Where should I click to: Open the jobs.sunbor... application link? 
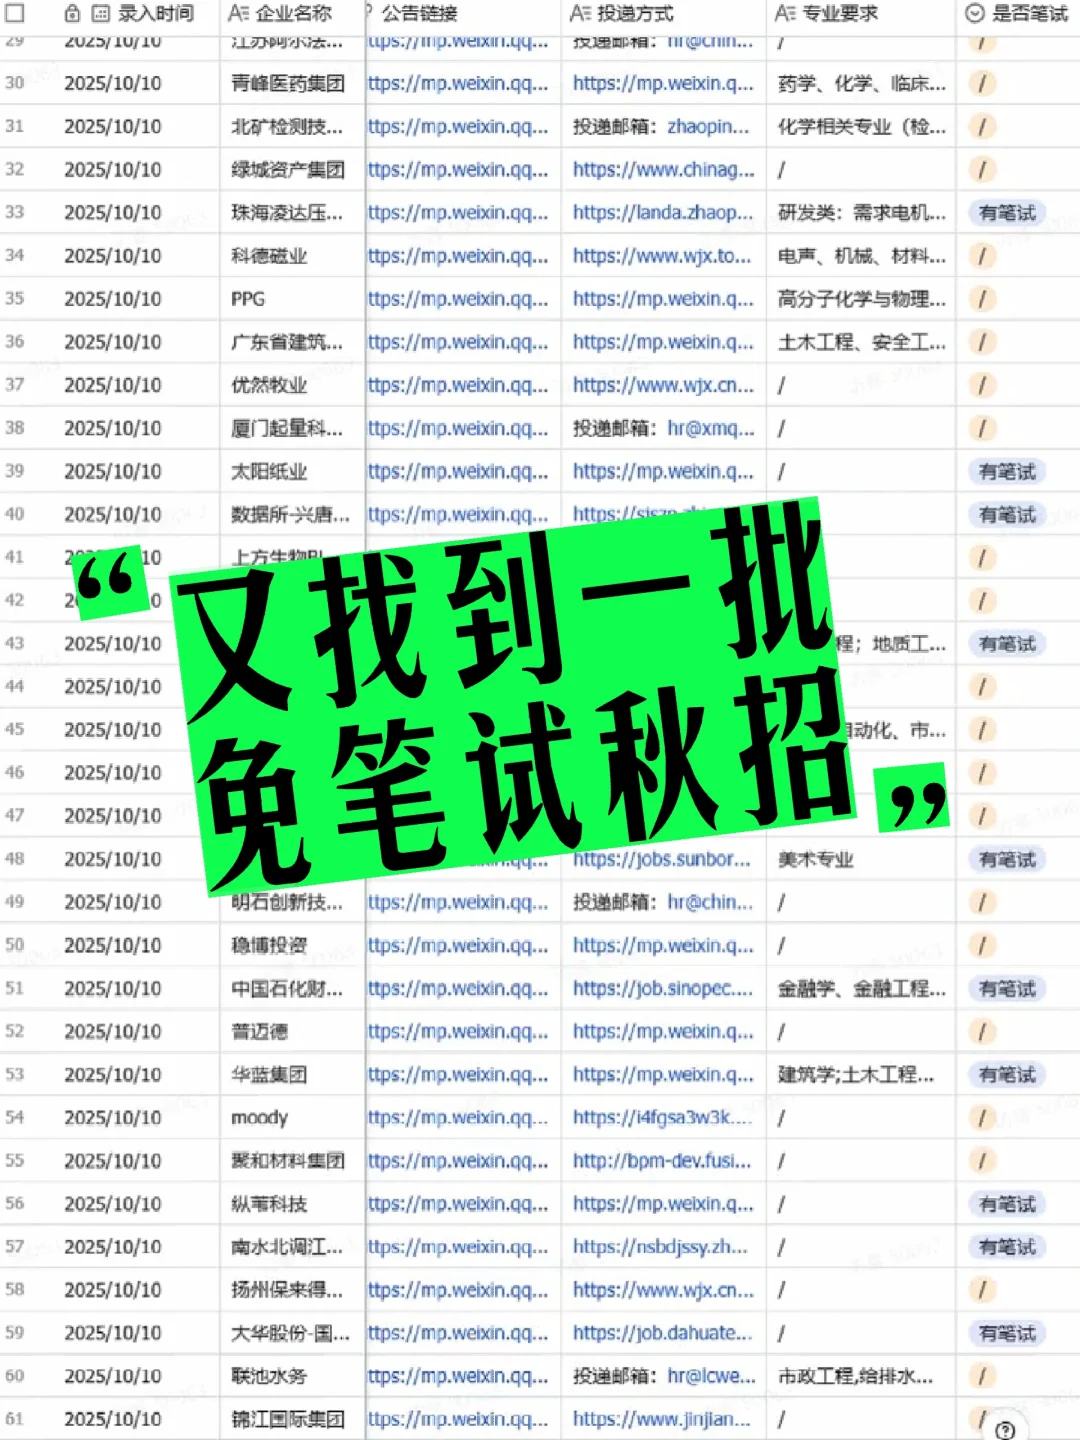tap(661, 859)
